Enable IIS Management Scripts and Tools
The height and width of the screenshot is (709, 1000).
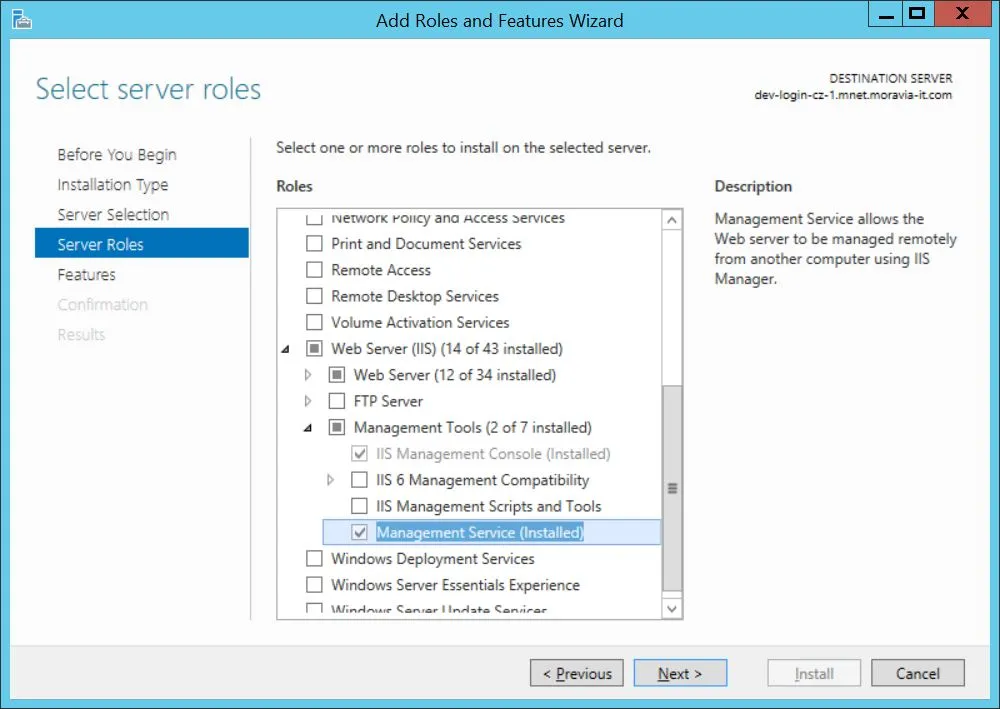(359, 506)
